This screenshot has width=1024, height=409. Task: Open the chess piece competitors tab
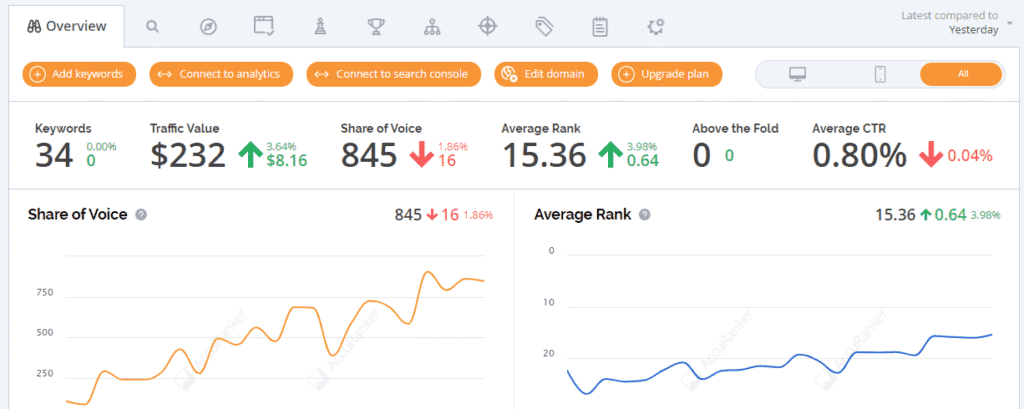320,26
